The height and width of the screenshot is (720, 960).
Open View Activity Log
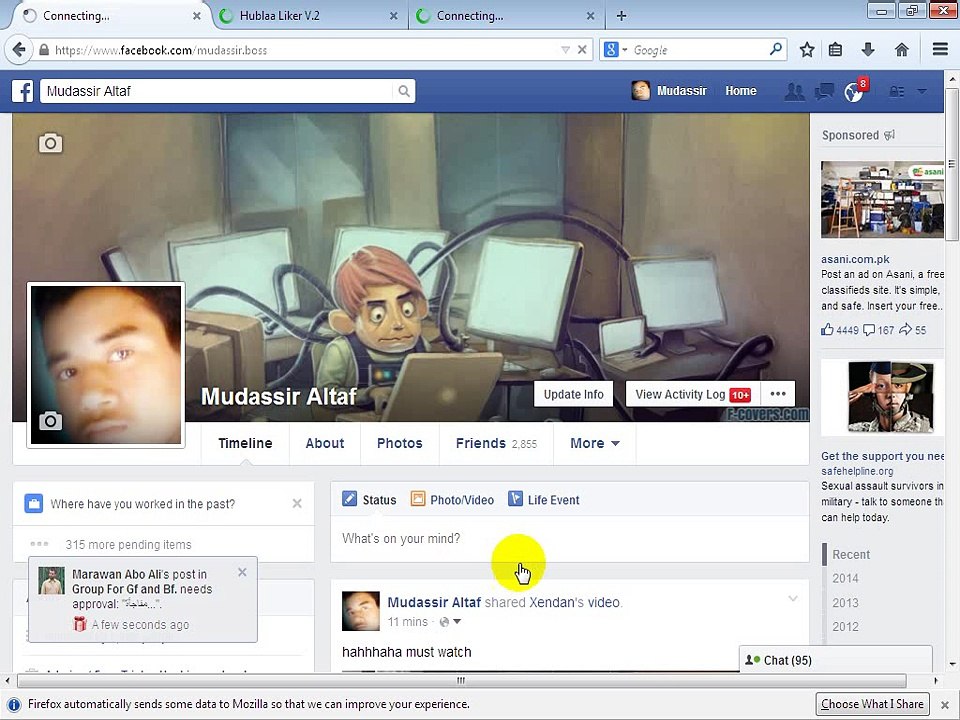(x=692, y=394)
